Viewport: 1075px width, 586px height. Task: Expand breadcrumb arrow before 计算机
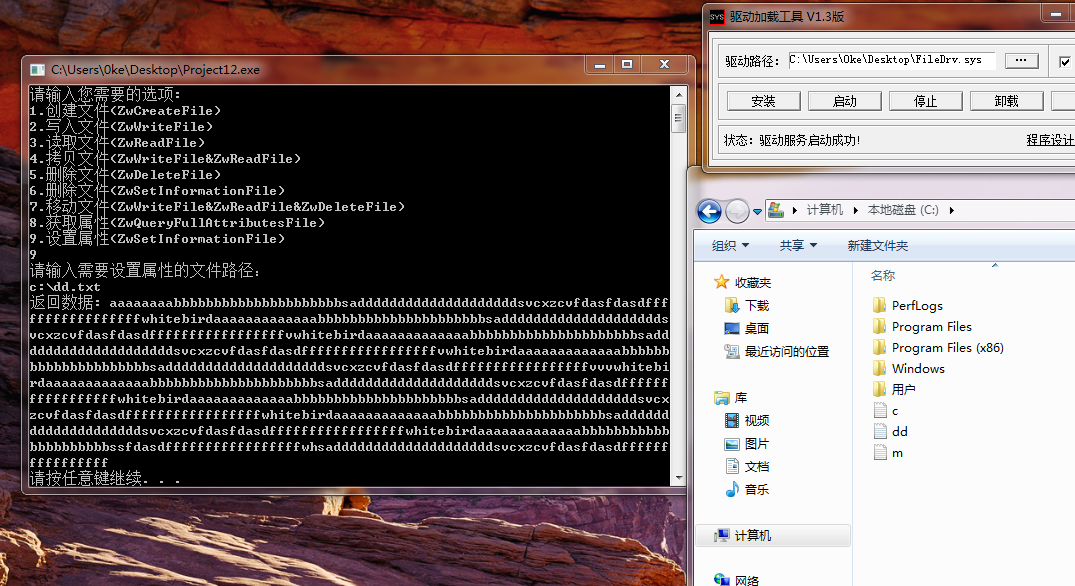pos(795,210)
